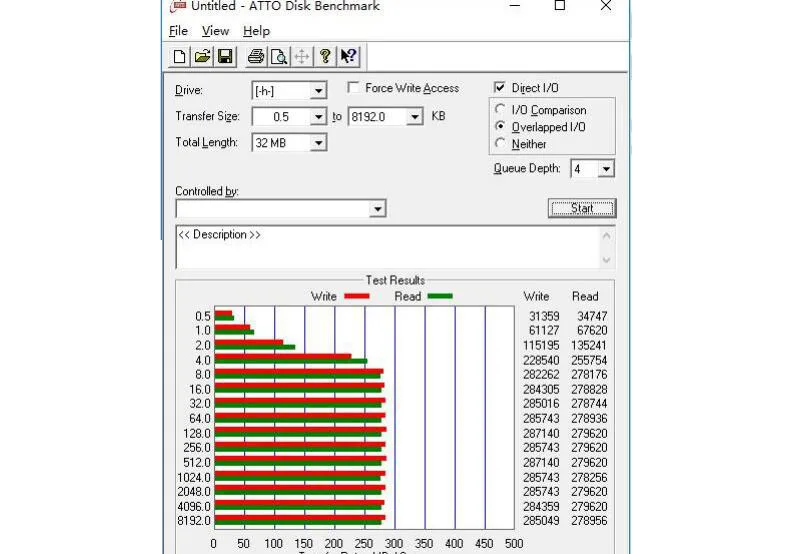The height and width of the screenshot is (554, 794).
Task: Click the 8192.0 row label in chart
Action: click(193, 521)
